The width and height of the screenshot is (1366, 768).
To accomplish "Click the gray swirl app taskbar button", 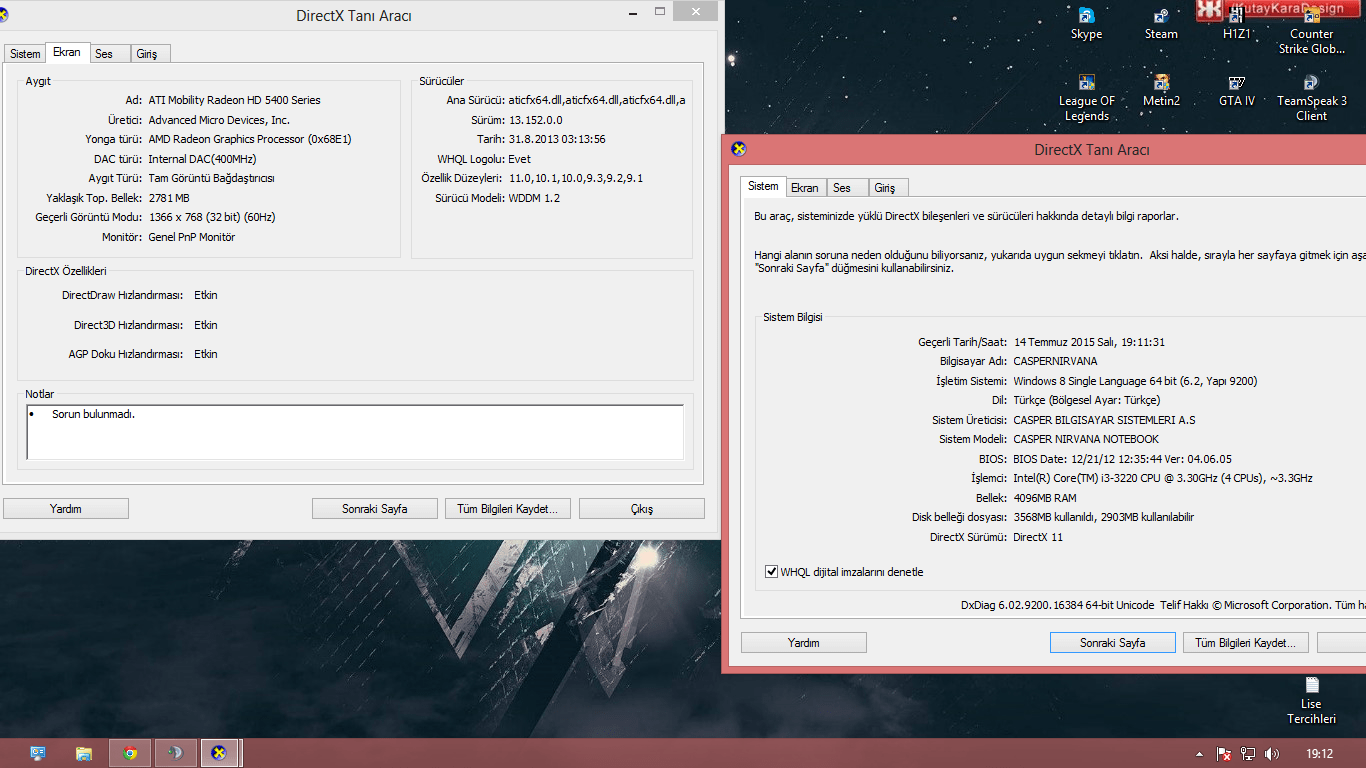I will pos(175,753).
